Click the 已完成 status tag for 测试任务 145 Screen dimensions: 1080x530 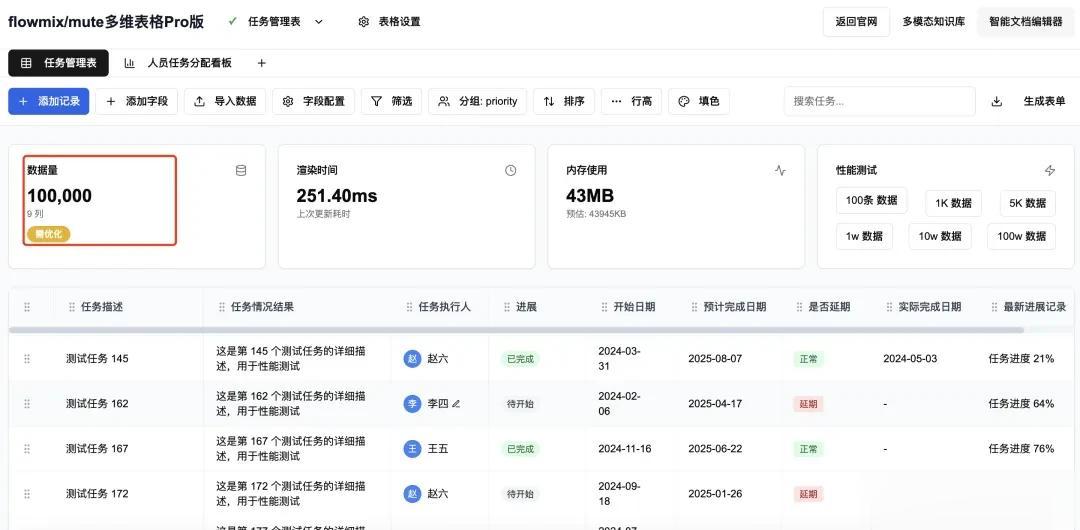click(x=520, y=359)
